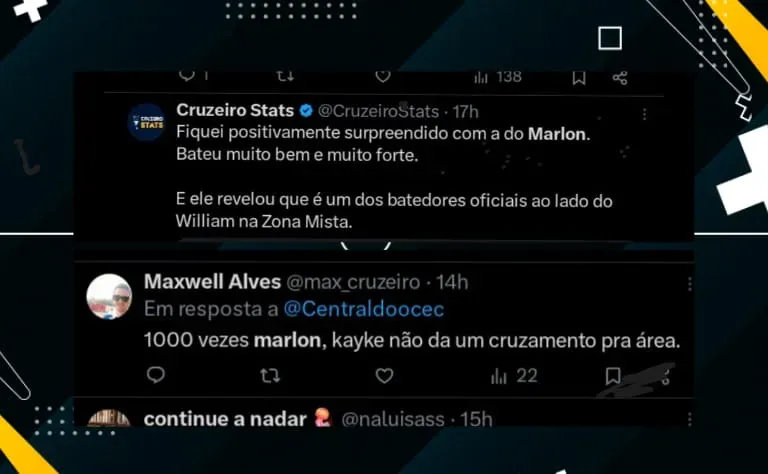Like the Maxwell Alves tweet
The height and width of the screenshot is (474, 768).
click(384, 376)
